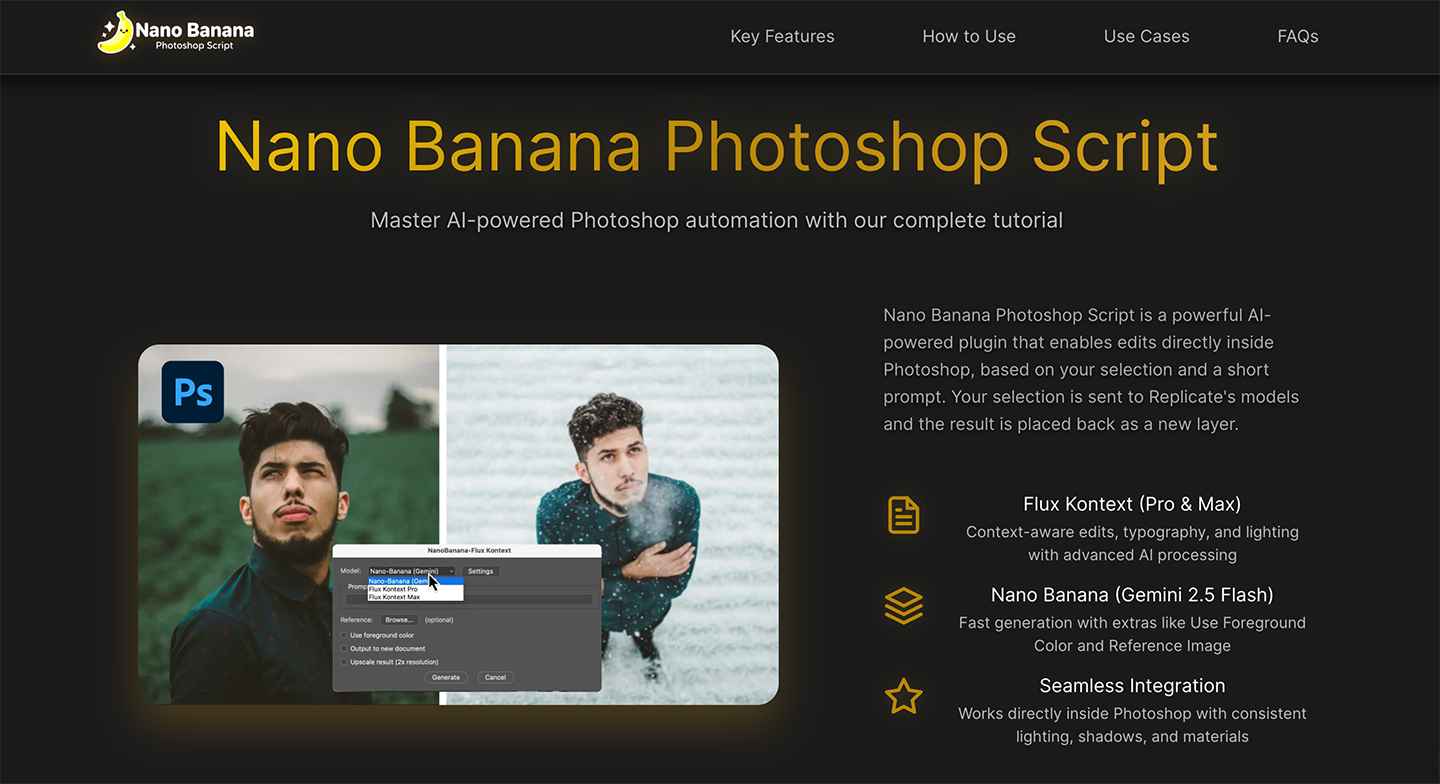Select Flux Kontext Max in the dropdown
This screenshot has width=1440, height=784.
[x=394, y=597]
